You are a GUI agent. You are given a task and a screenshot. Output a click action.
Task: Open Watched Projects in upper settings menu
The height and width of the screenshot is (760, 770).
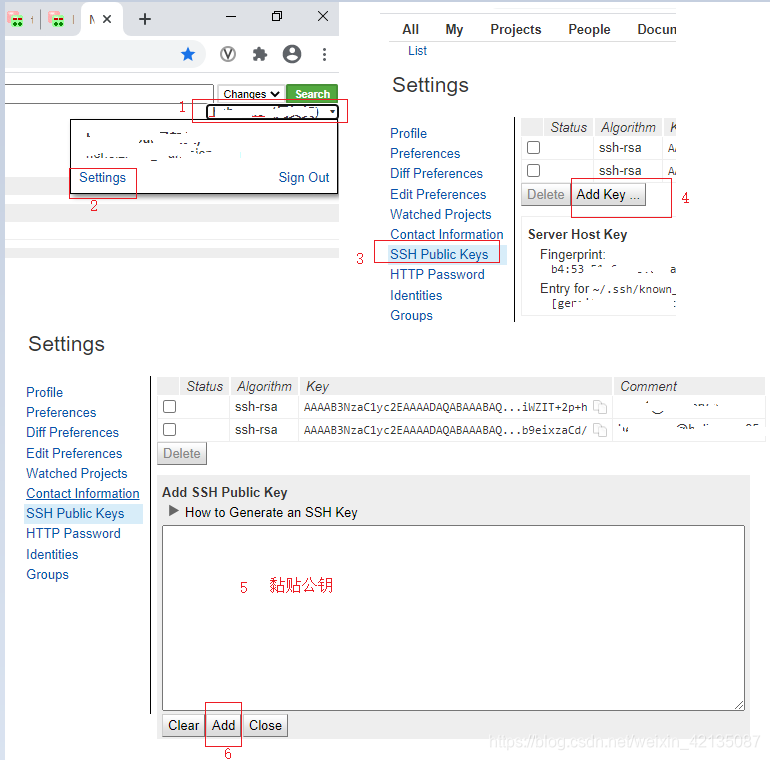tap(440, 215)
